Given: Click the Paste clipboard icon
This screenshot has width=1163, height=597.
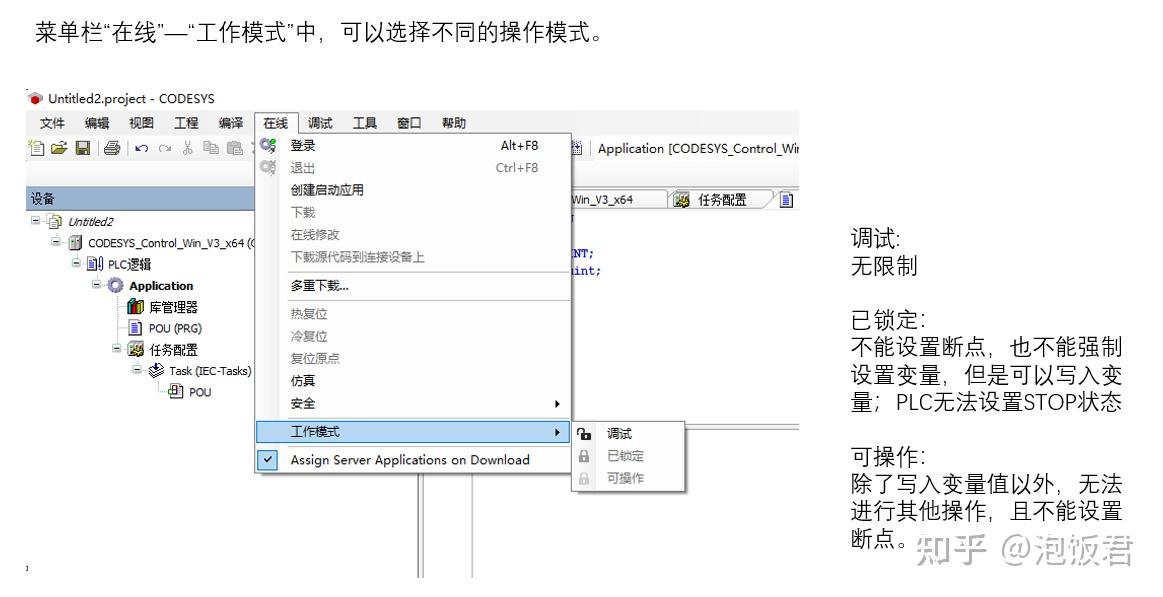Looking at the screenshot, I should (234, 148).
